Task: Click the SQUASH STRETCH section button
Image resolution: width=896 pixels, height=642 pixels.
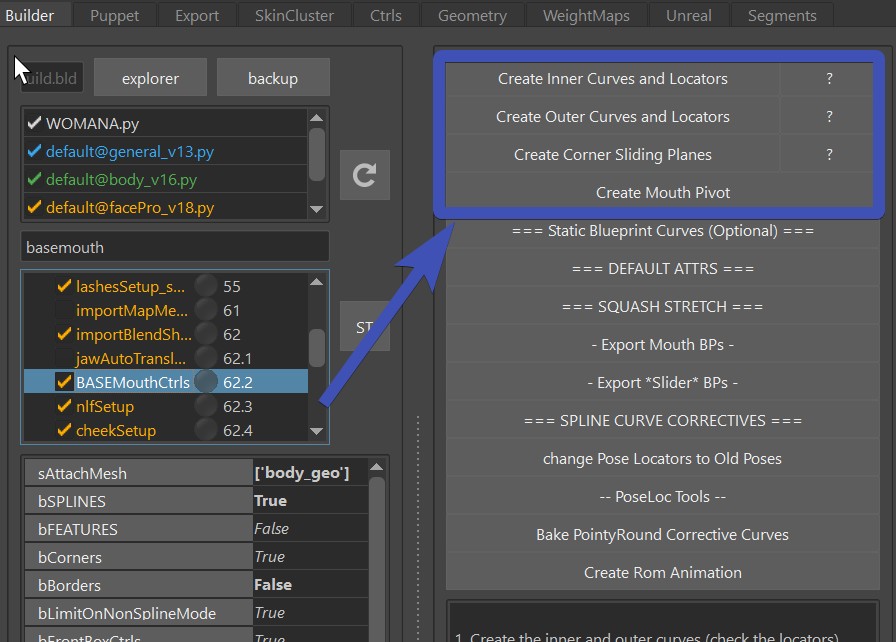Action: (662, 307)
